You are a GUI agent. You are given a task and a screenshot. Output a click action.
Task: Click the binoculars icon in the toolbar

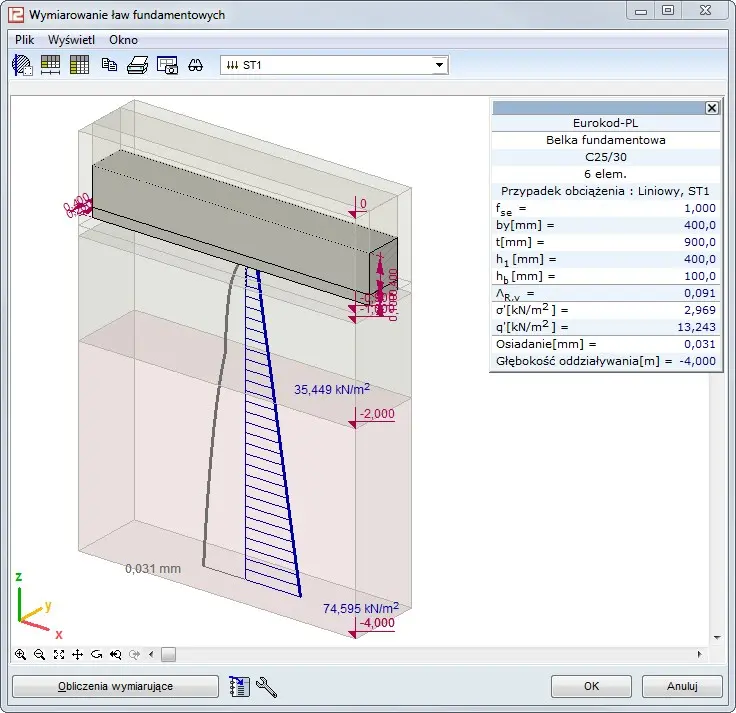[x=196, y=65]
